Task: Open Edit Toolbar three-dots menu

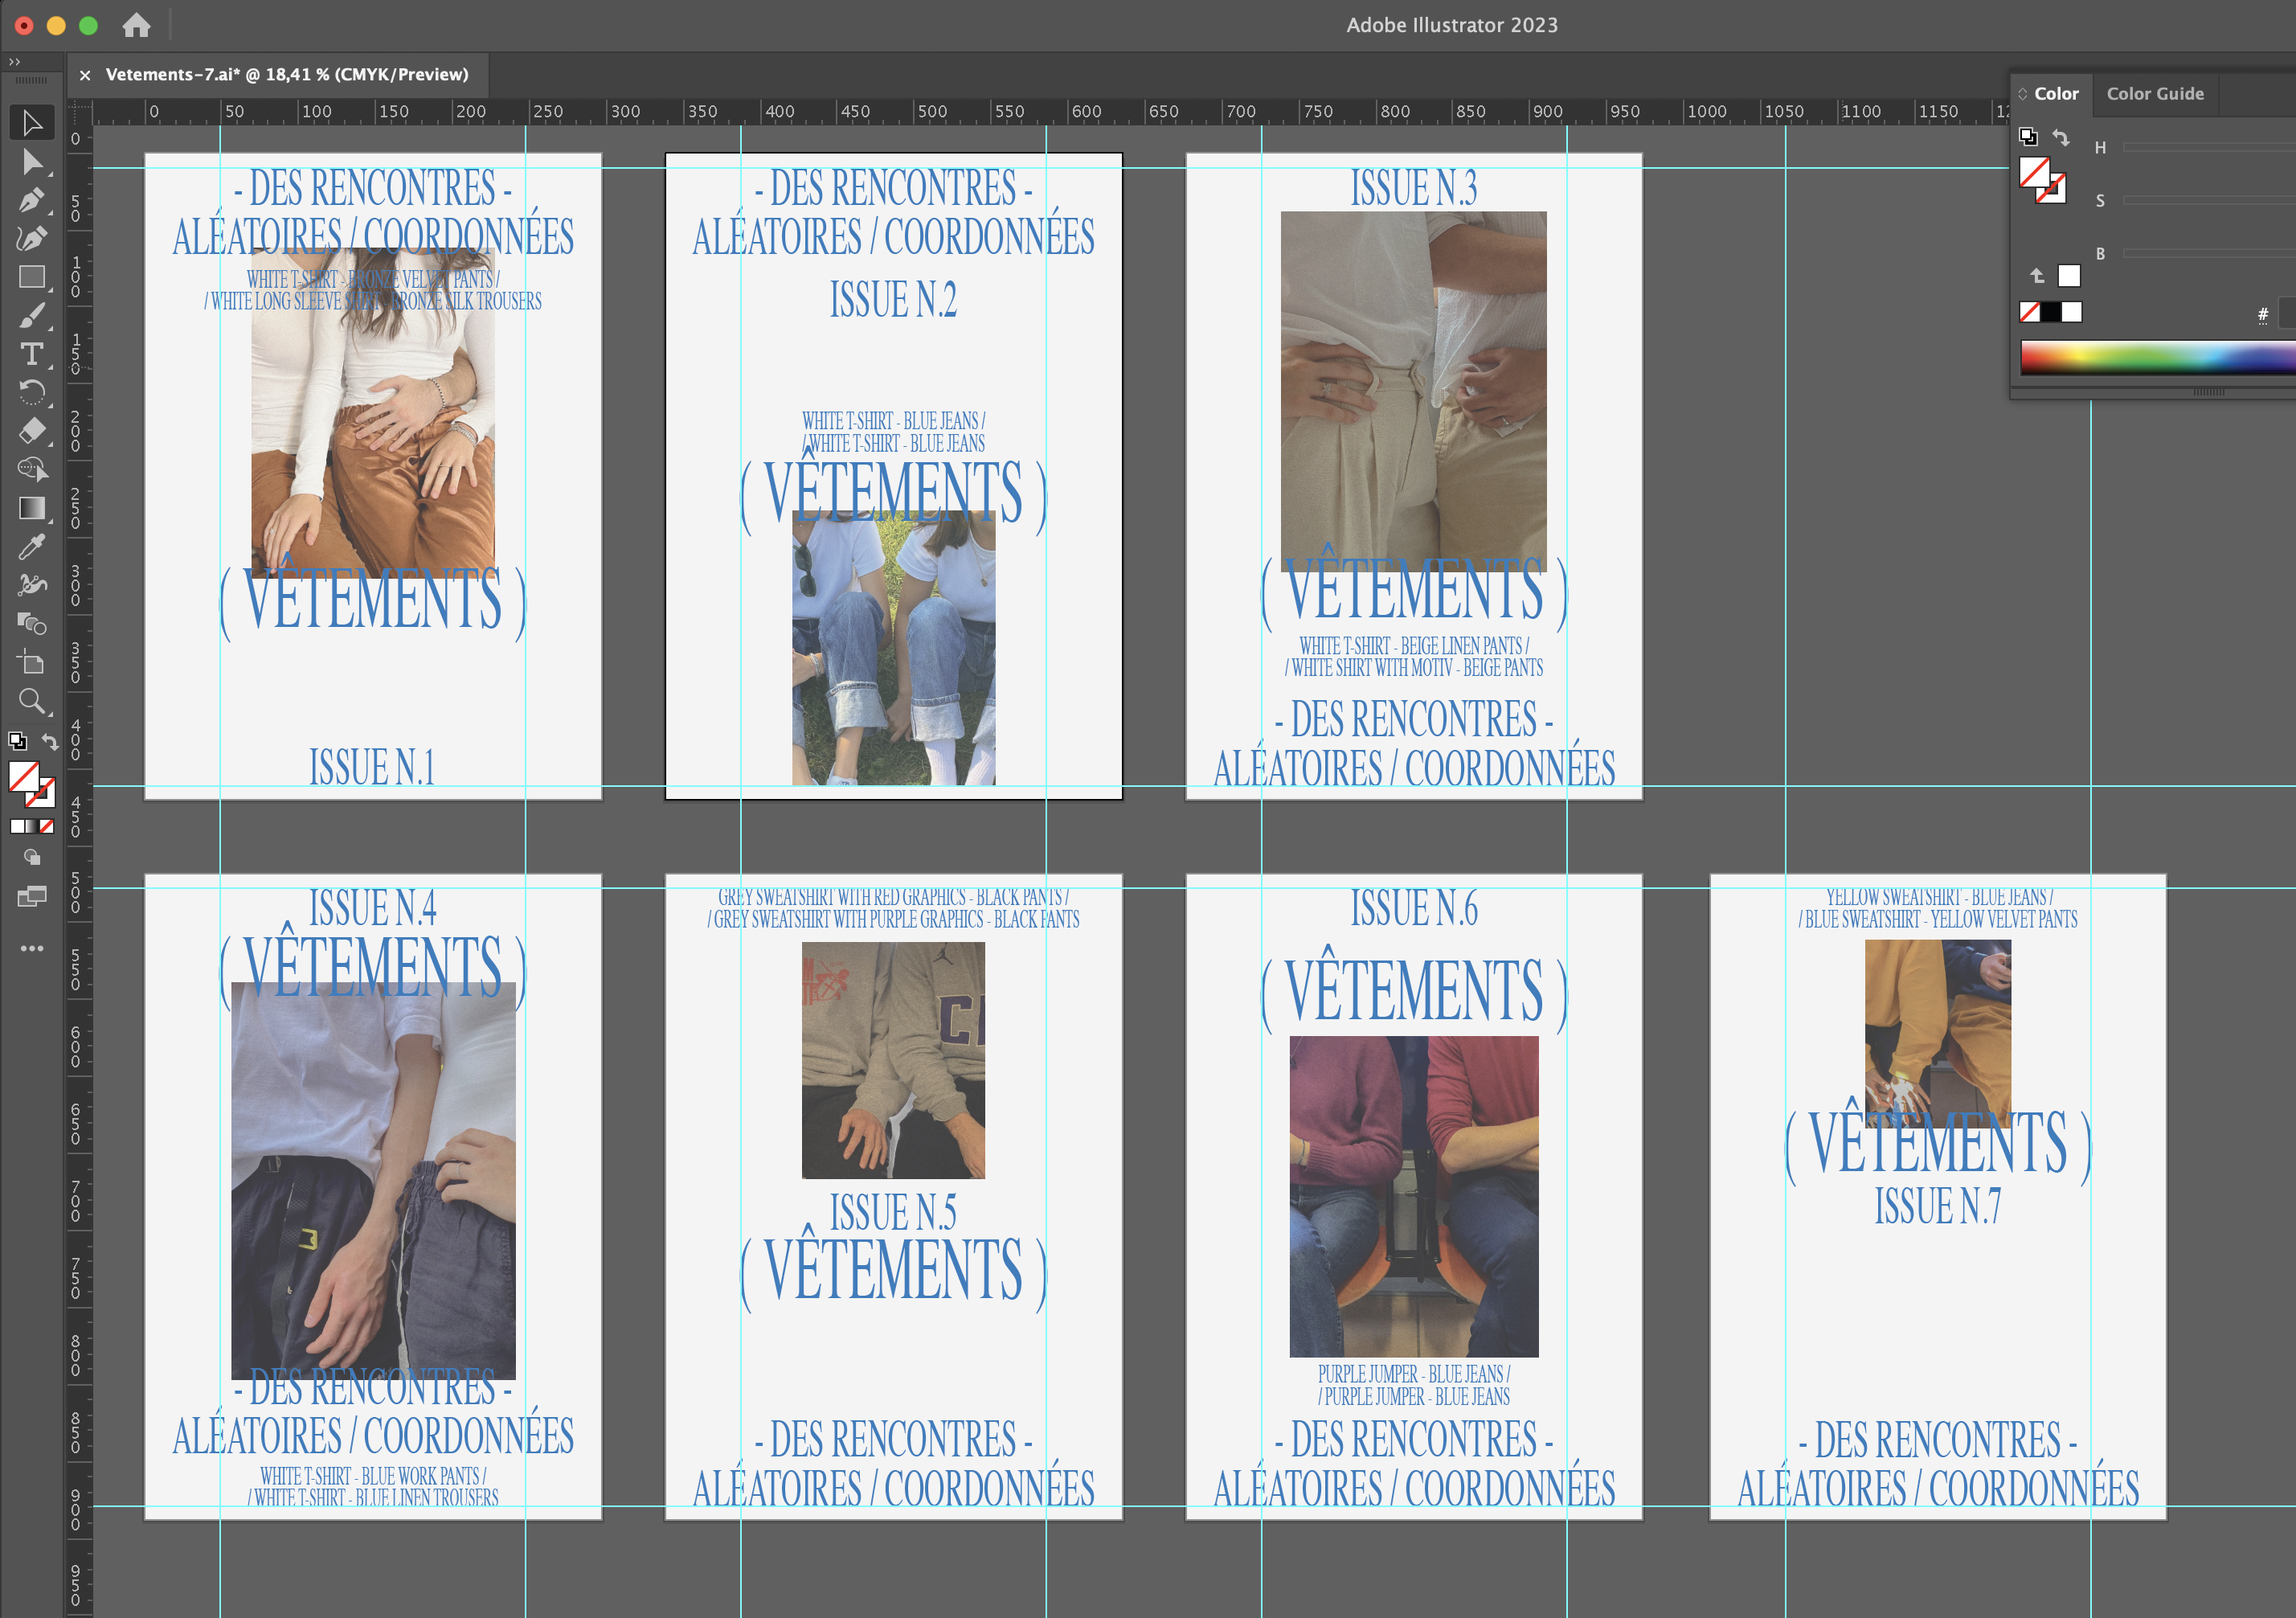Action: pyautogui.click(x=31, y=948)
